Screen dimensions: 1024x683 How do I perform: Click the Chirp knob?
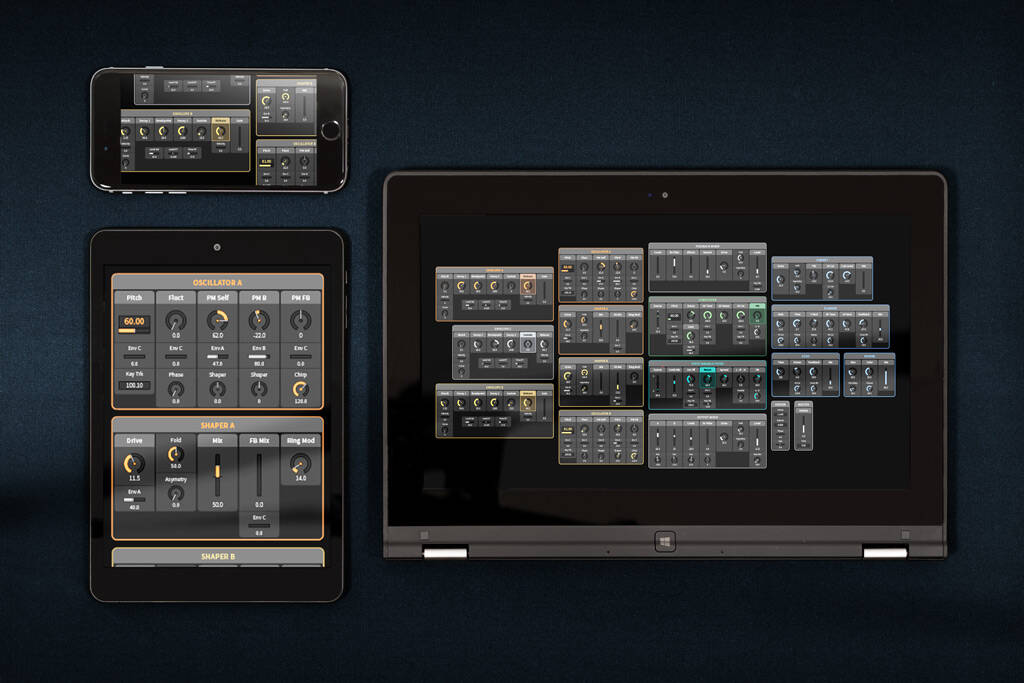click(x=300, y=390)
